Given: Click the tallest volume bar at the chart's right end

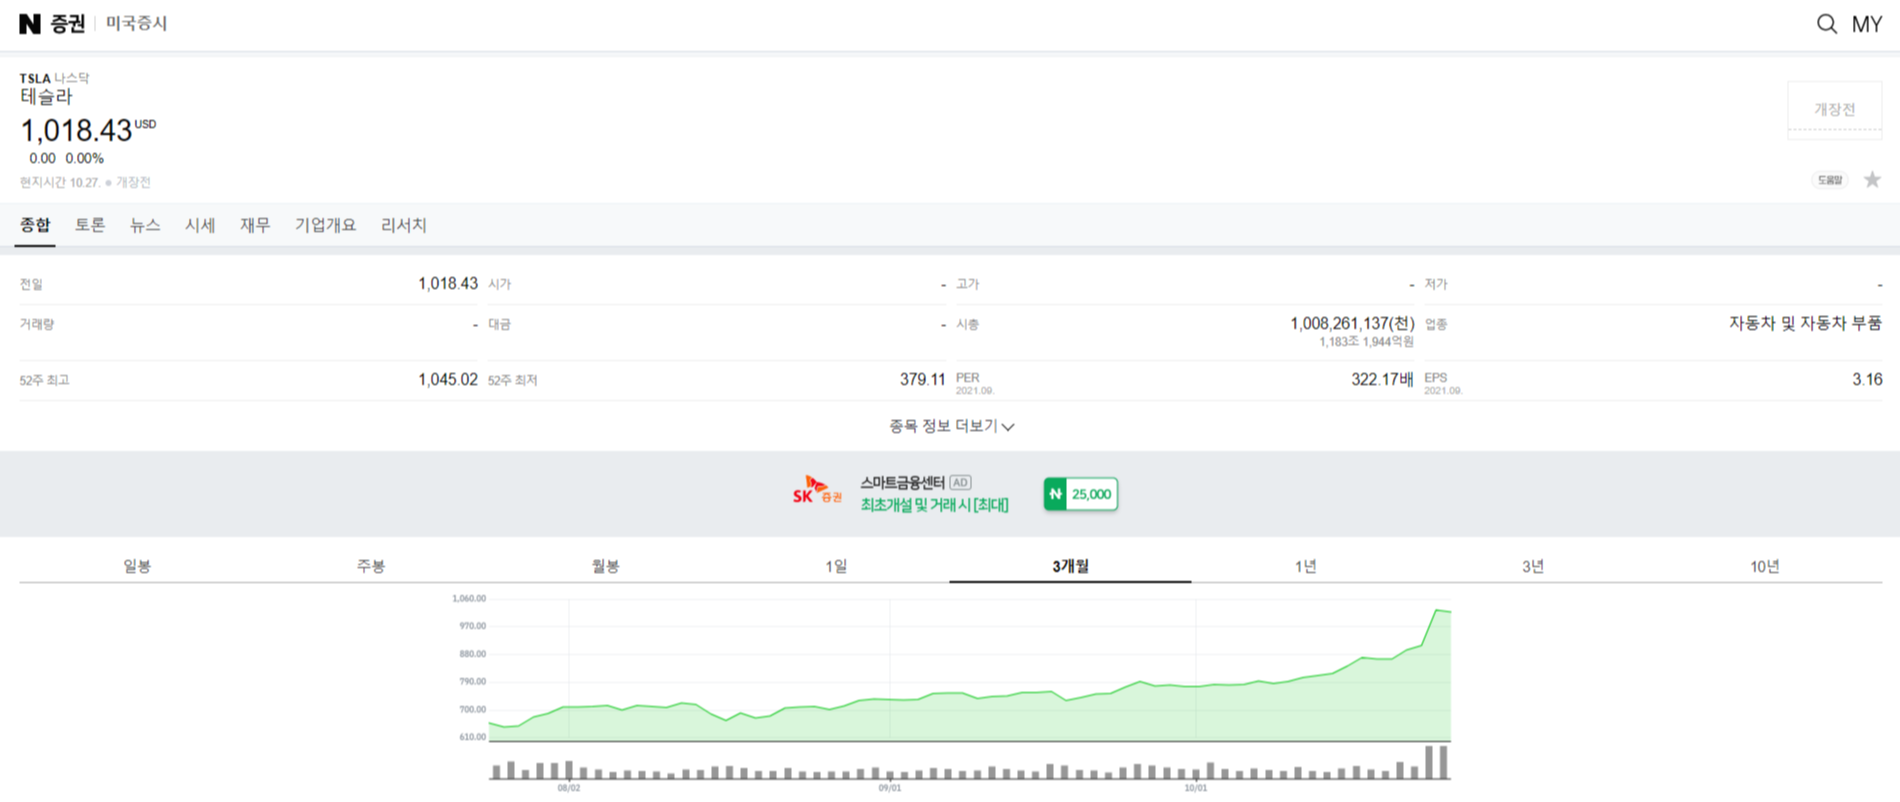Looking at the screenshot, I should 1442,762.
